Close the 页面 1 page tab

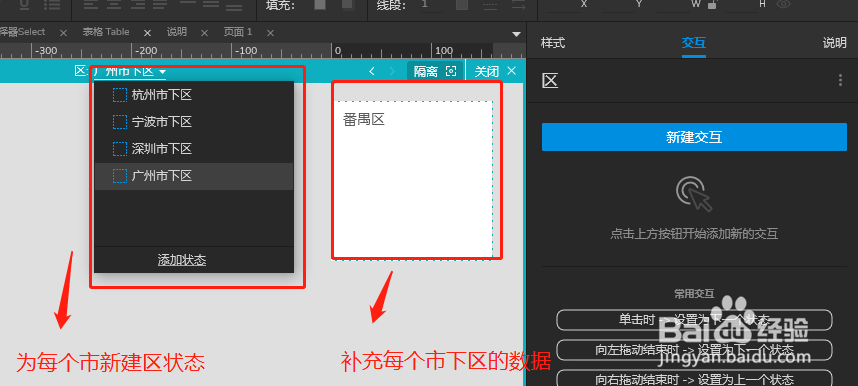[270, 33]
